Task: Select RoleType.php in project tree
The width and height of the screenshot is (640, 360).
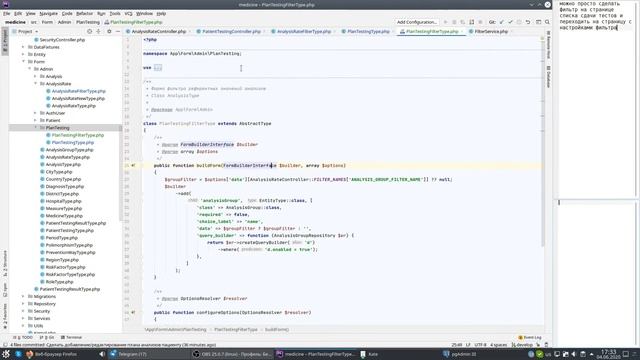Action: [57, 282]
